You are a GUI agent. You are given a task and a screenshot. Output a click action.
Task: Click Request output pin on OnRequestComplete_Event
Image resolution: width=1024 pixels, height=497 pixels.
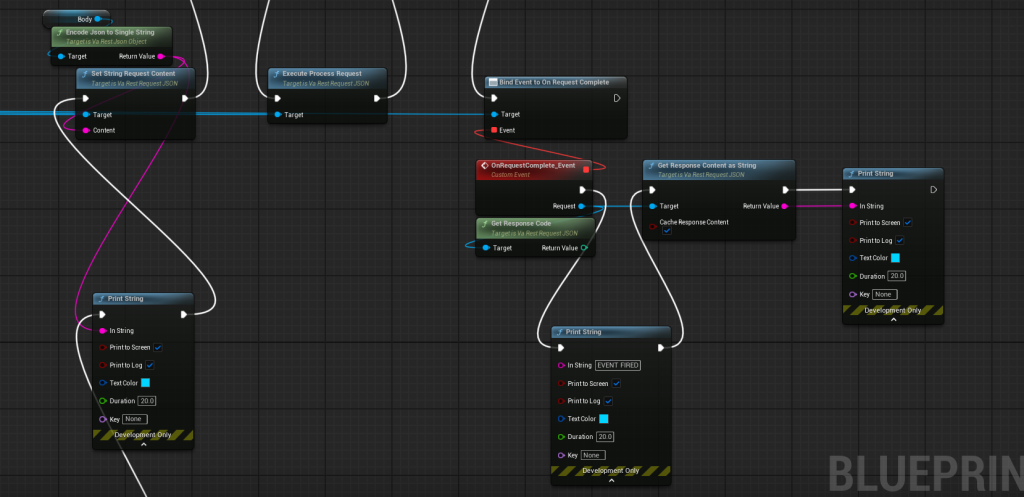(x=582, y=206)
